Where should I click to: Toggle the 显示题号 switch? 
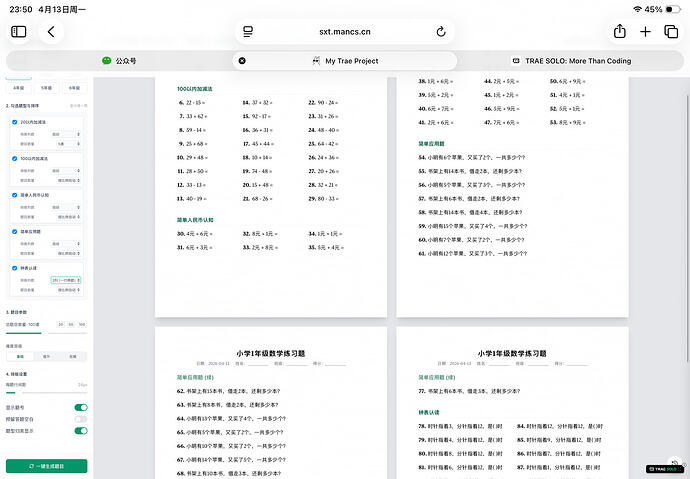tap(81, 407)
